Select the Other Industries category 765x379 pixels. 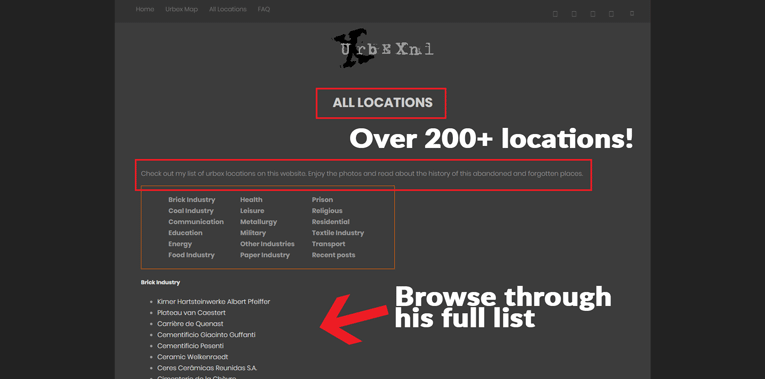[x=267, y=244]
